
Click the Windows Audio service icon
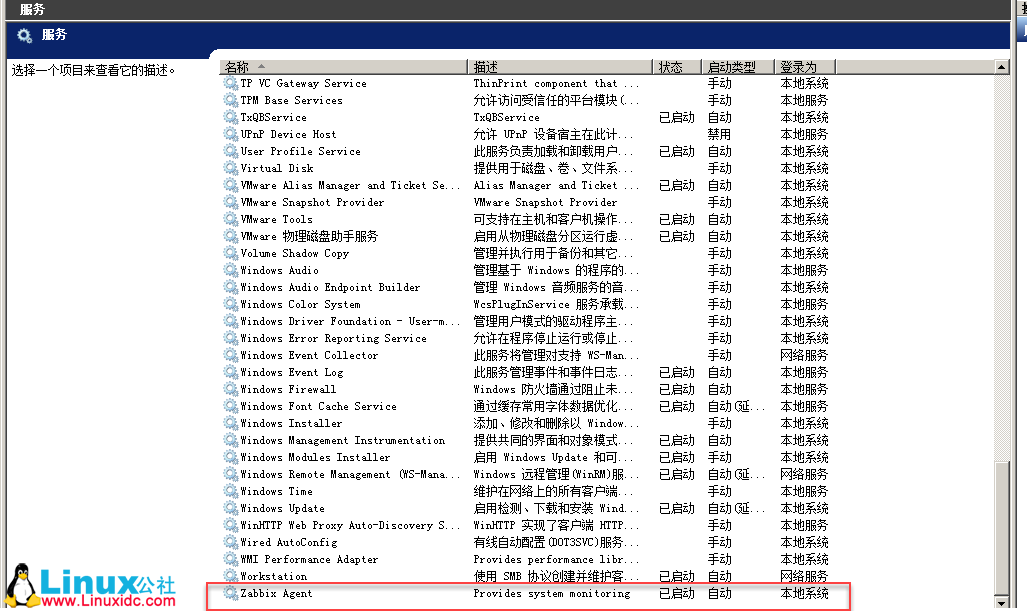pyautogui.click(x=230, y=270)
